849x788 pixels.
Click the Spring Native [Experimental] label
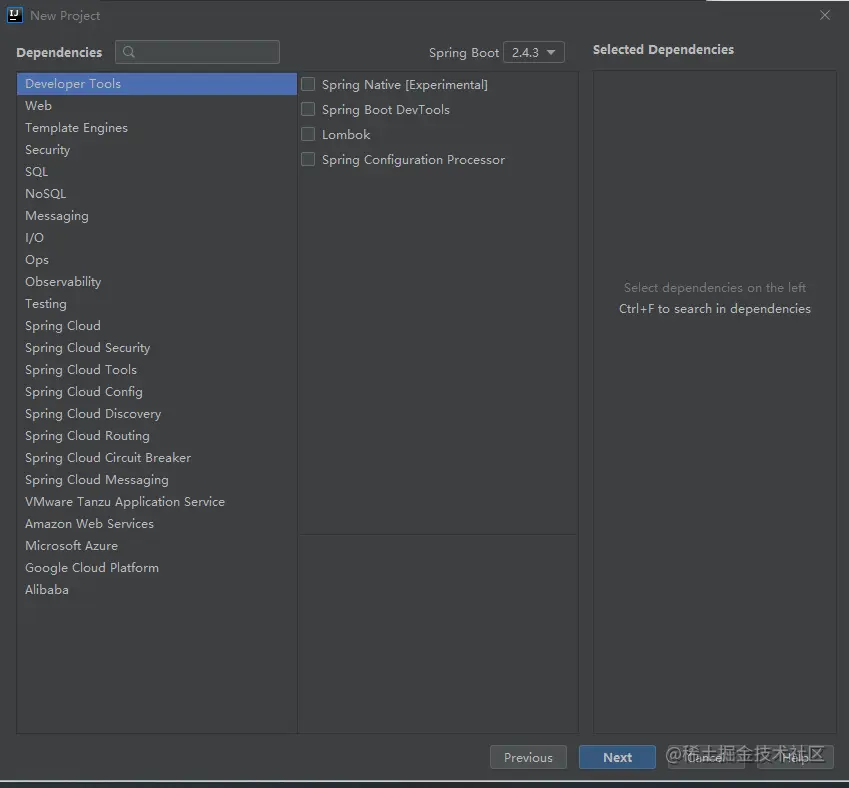click(x=404, y=84)
